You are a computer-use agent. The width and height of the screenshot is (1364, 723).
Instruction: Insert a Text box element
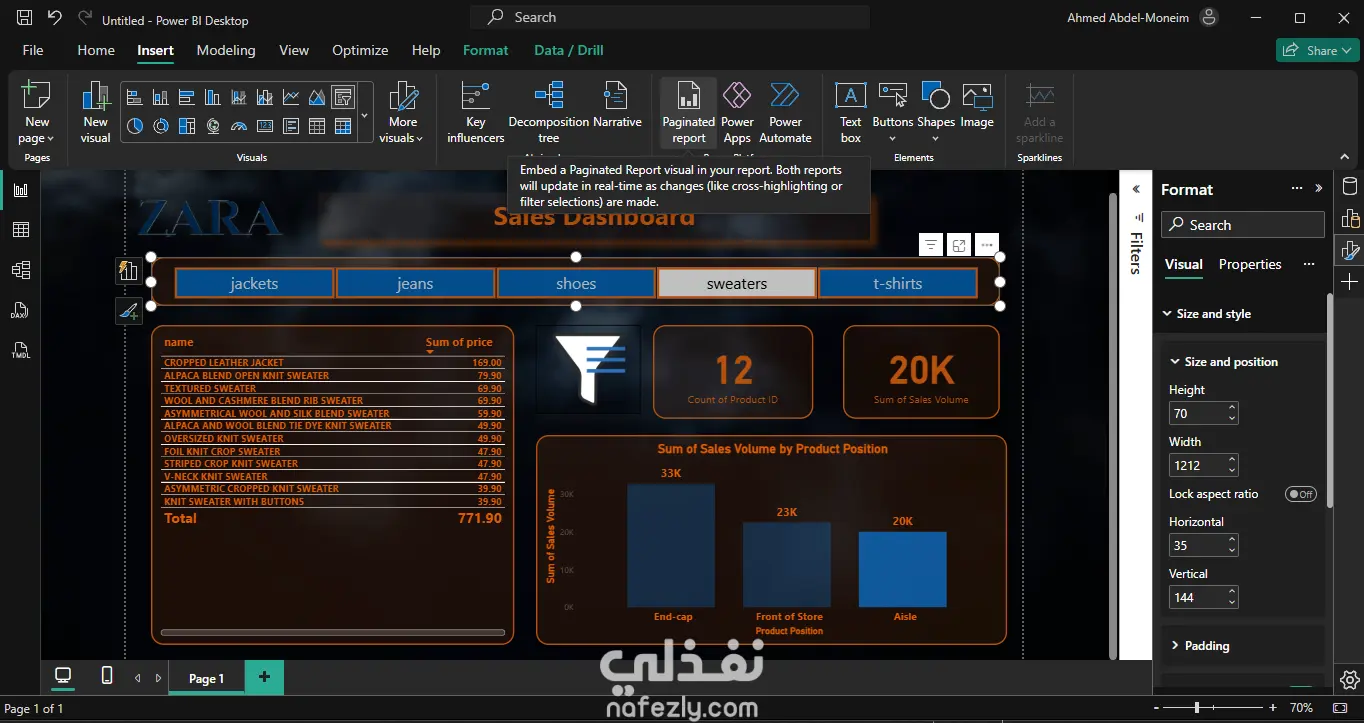(850, 112)
